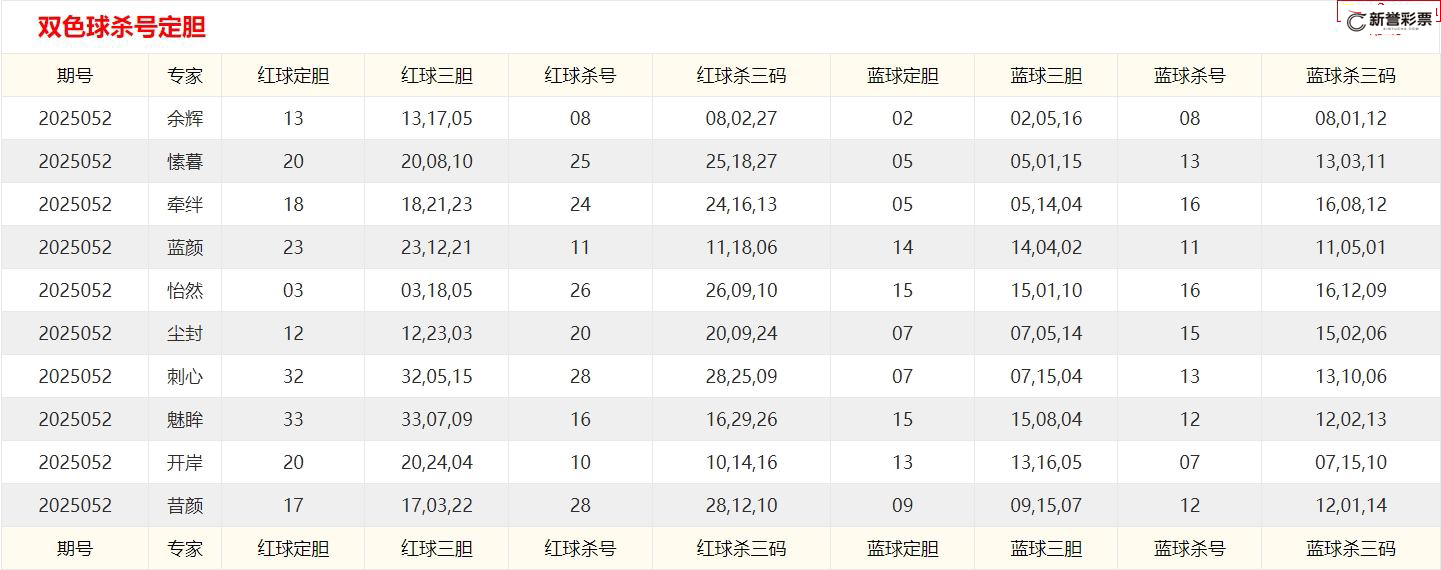
Task: Click 魅眸's 红球杀三码 value 16,29,26
Action: 741,419
